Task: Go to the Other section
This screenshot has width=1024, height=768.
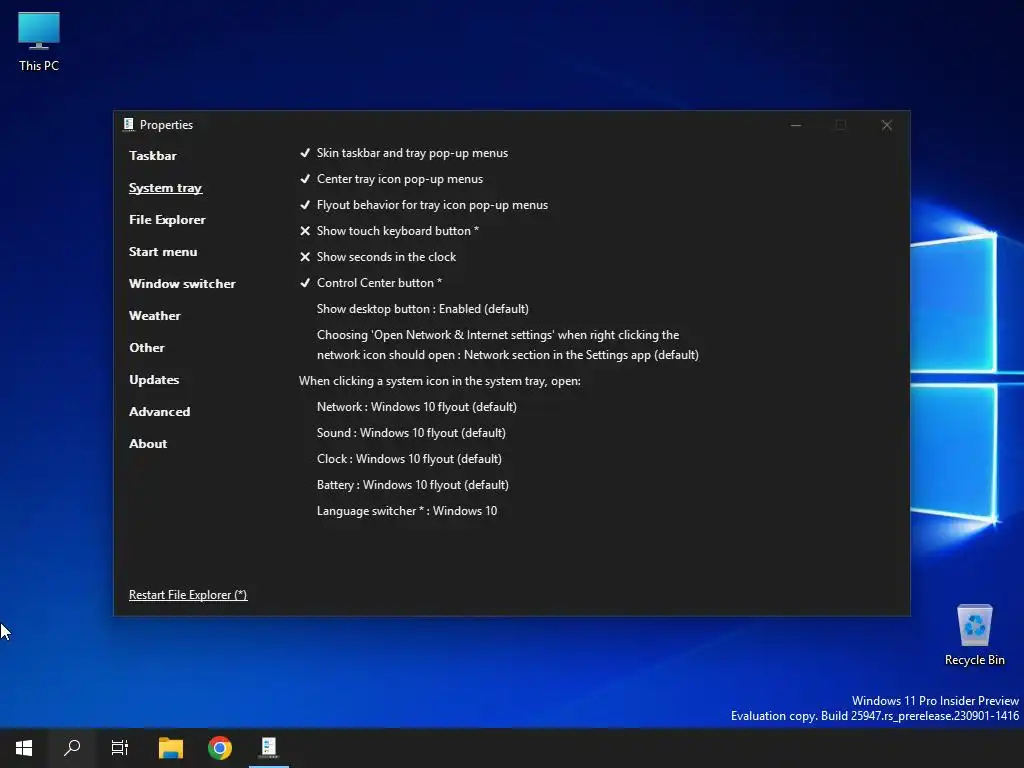Action: point(147,347)
